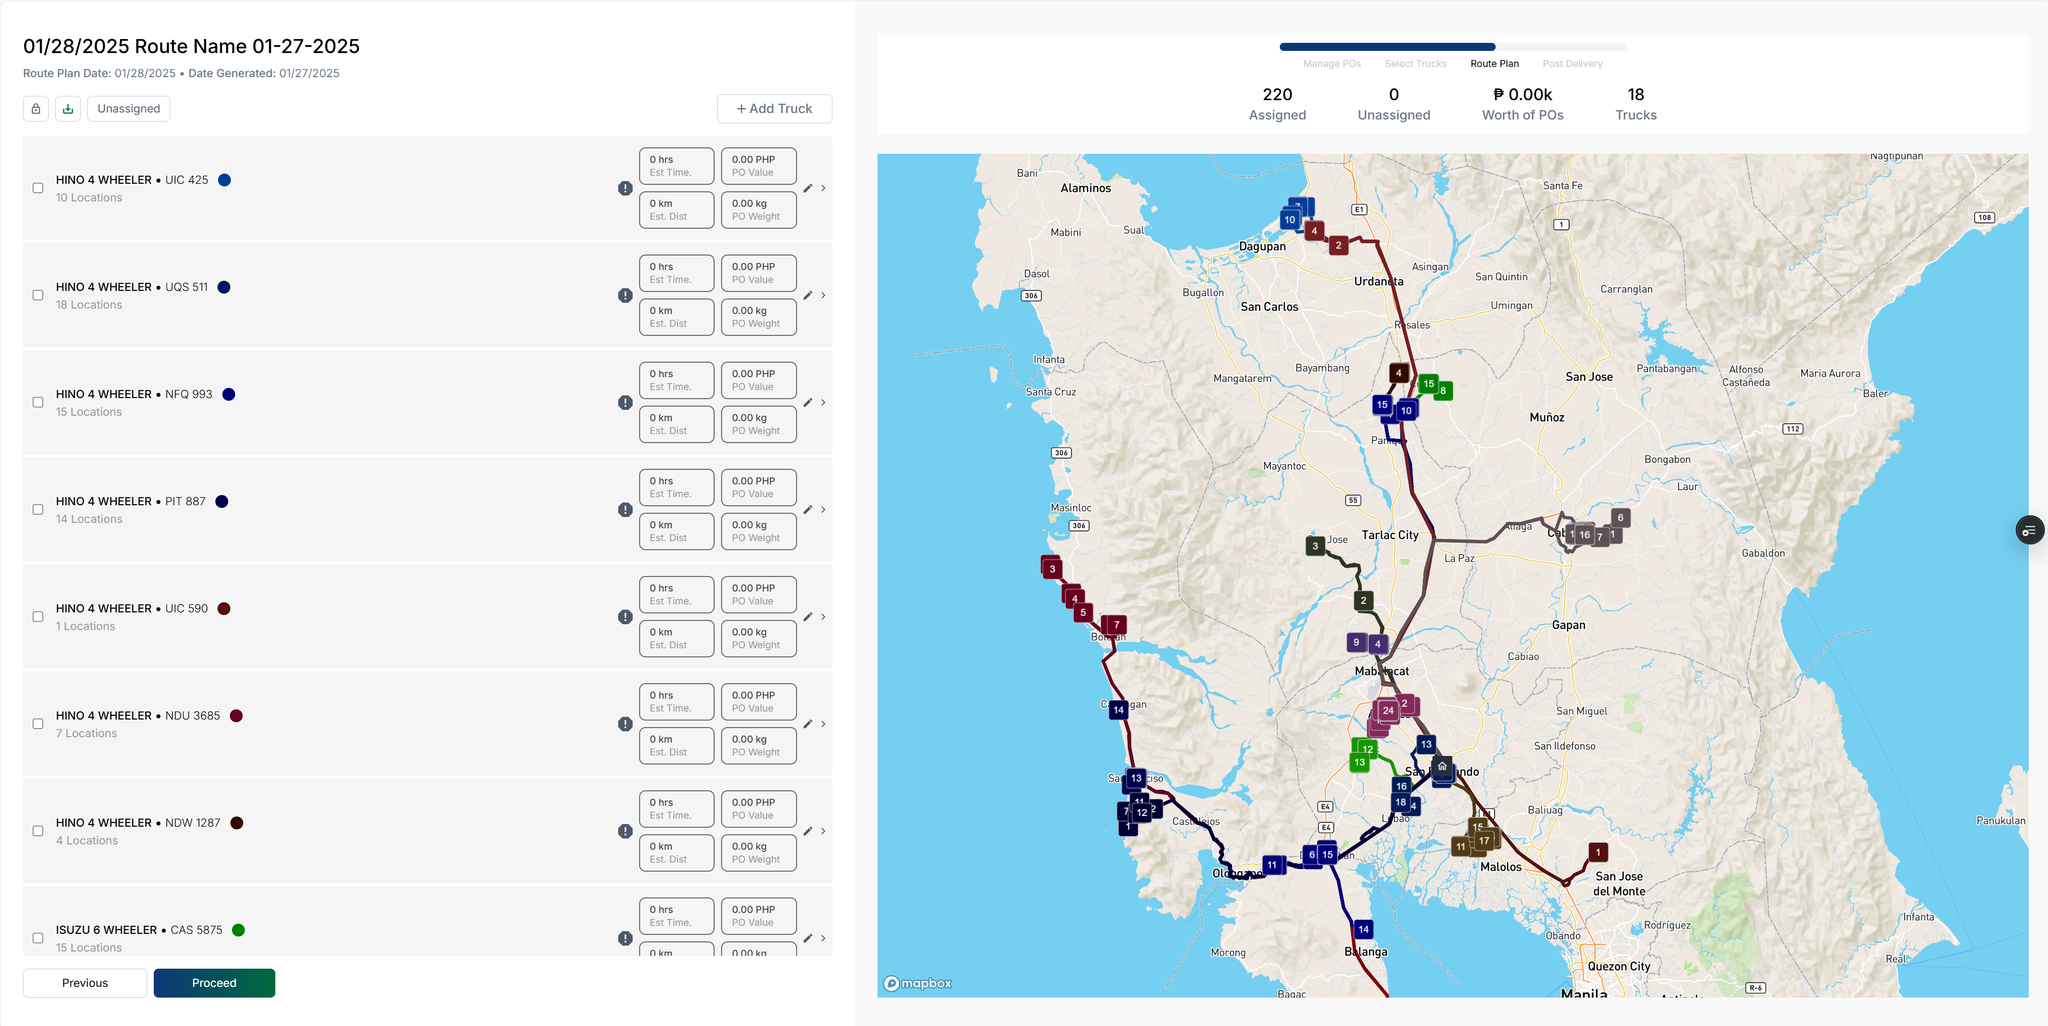Click warning icon on NDW 1287 row

point(625,831)
